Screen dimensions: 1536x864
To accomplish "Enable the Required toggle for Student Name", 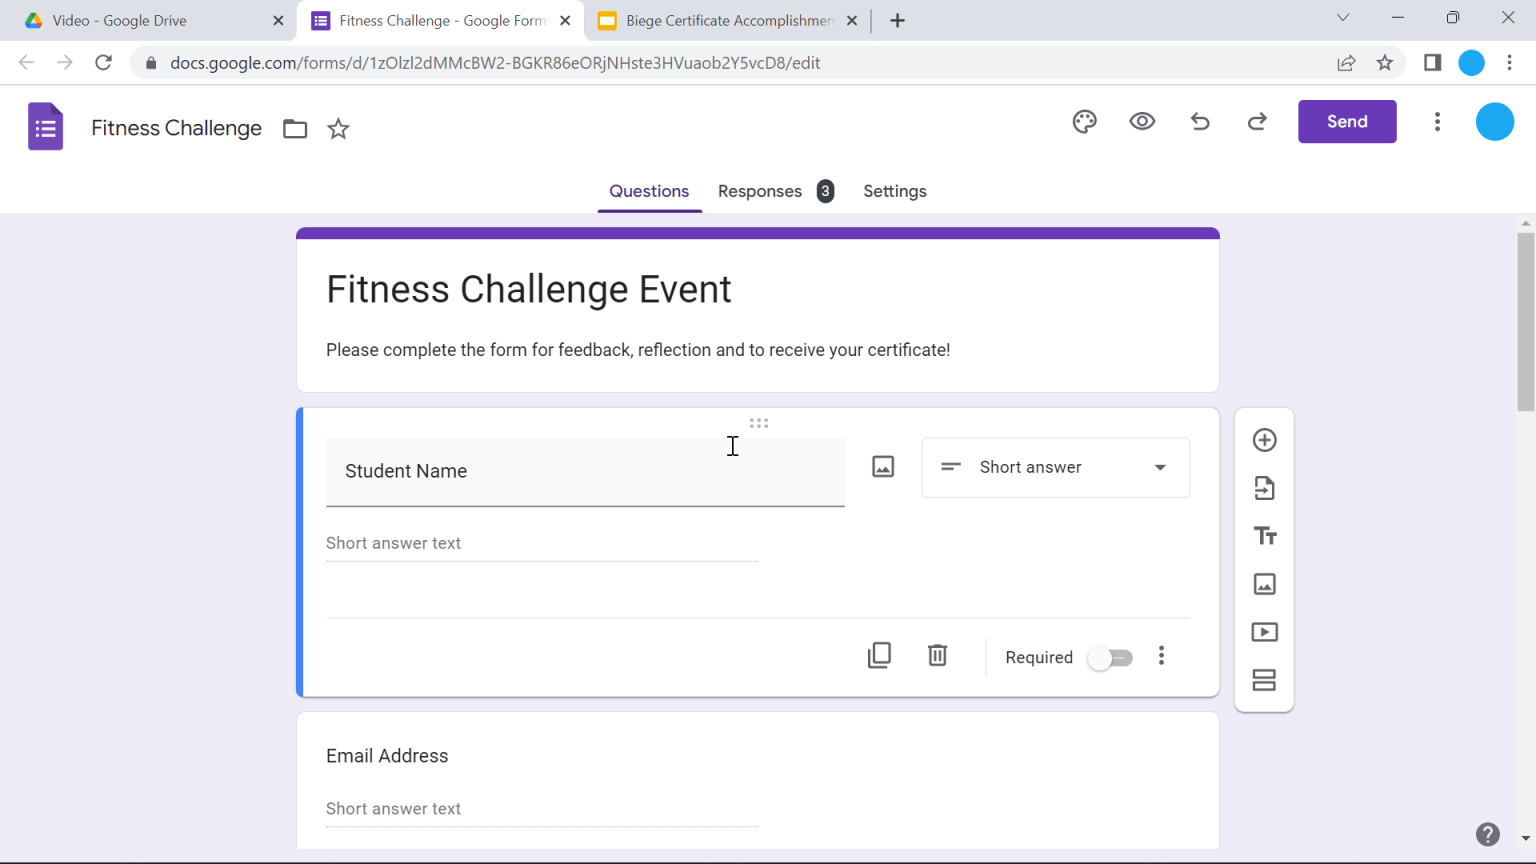I will 1110,657.
